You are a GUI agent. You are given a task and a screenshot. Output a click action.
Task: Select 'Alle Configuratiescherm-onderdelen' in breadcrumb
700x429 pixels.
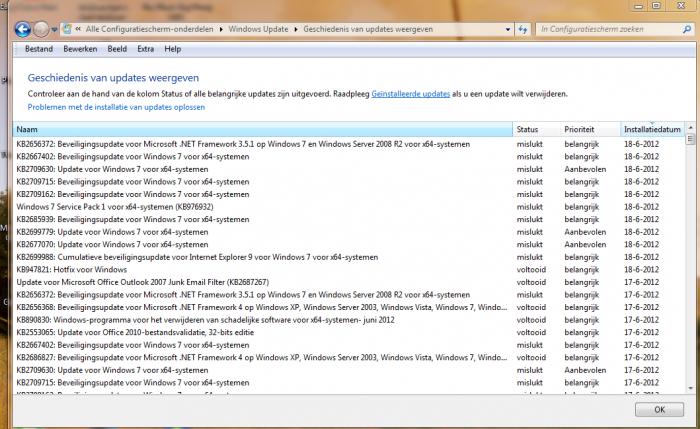pyautogui.click(x=150, y=29)
